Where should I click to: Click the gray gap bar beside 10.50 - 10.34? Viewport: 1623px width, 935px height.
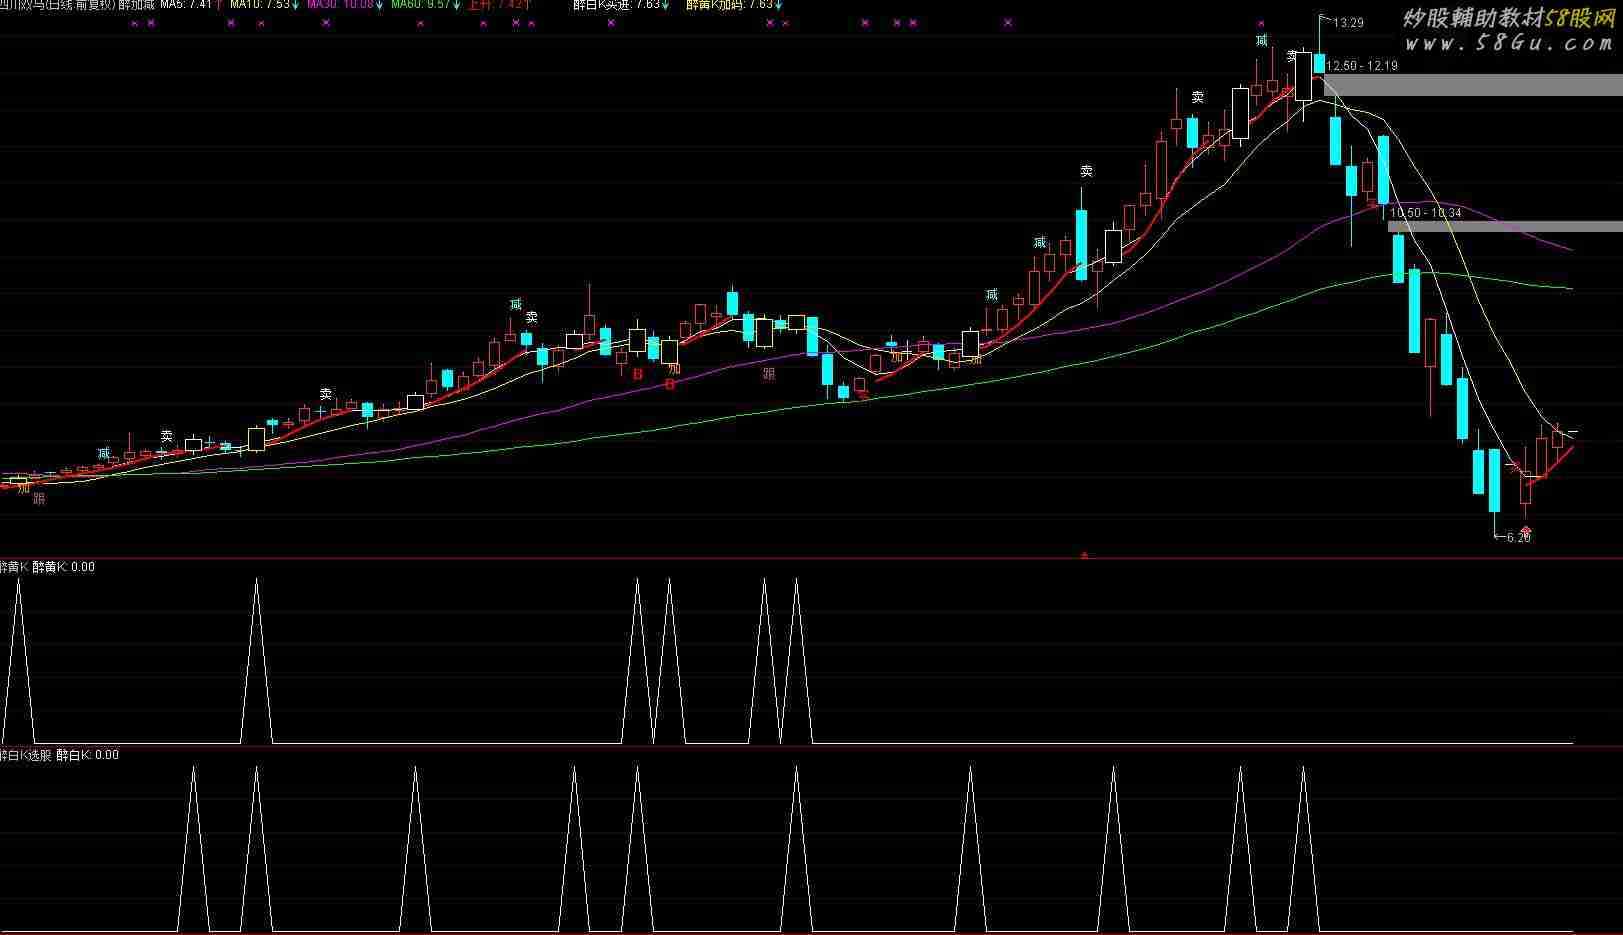click(x=1505, y=226)
